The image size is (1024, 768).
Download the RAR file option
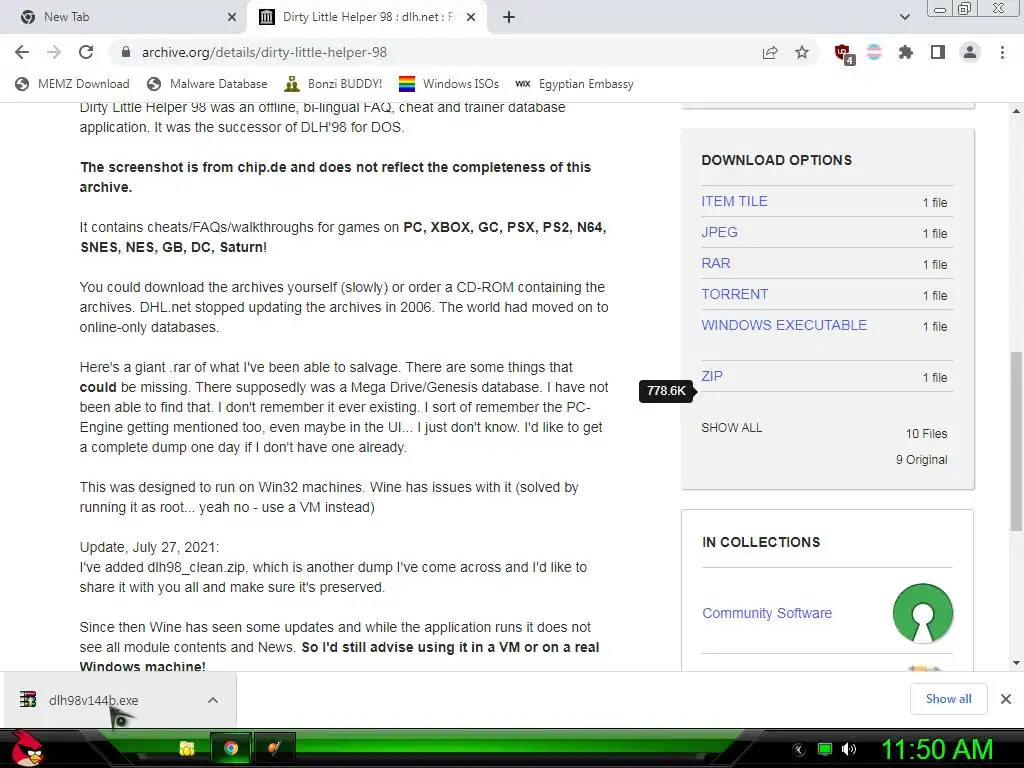[716, 263]
